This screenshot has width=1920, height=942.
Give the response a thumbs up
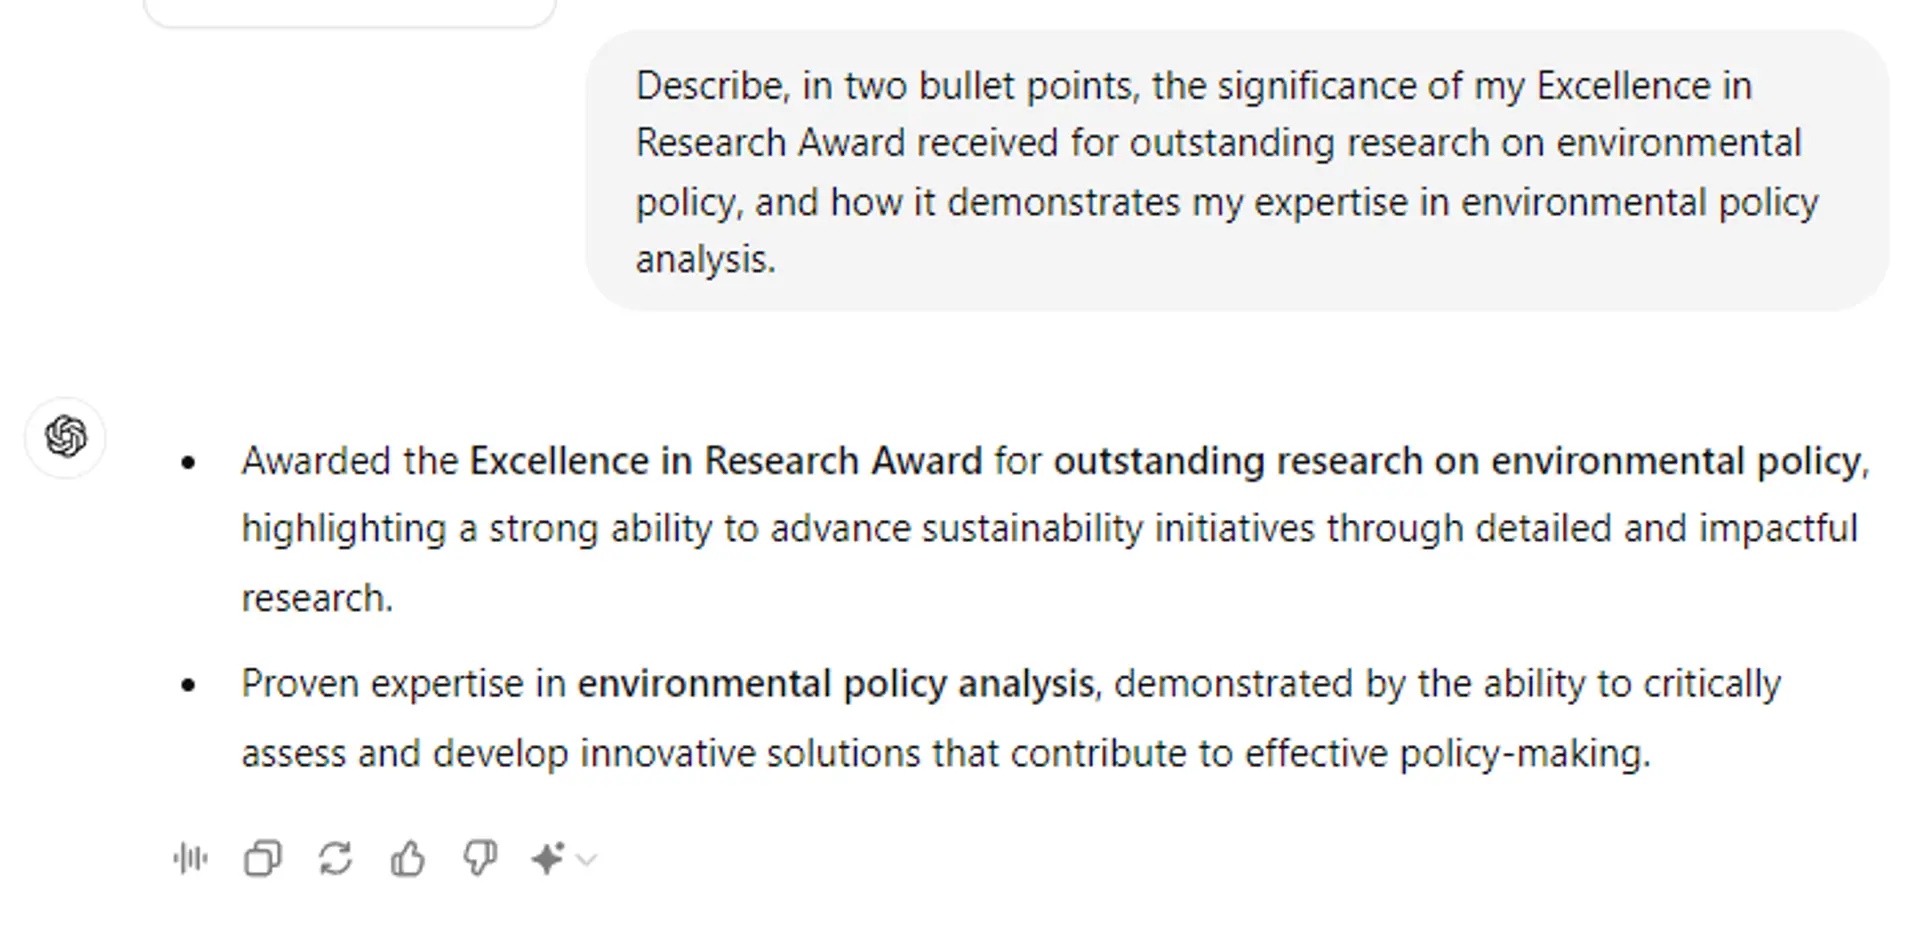[x=408, y=859]
